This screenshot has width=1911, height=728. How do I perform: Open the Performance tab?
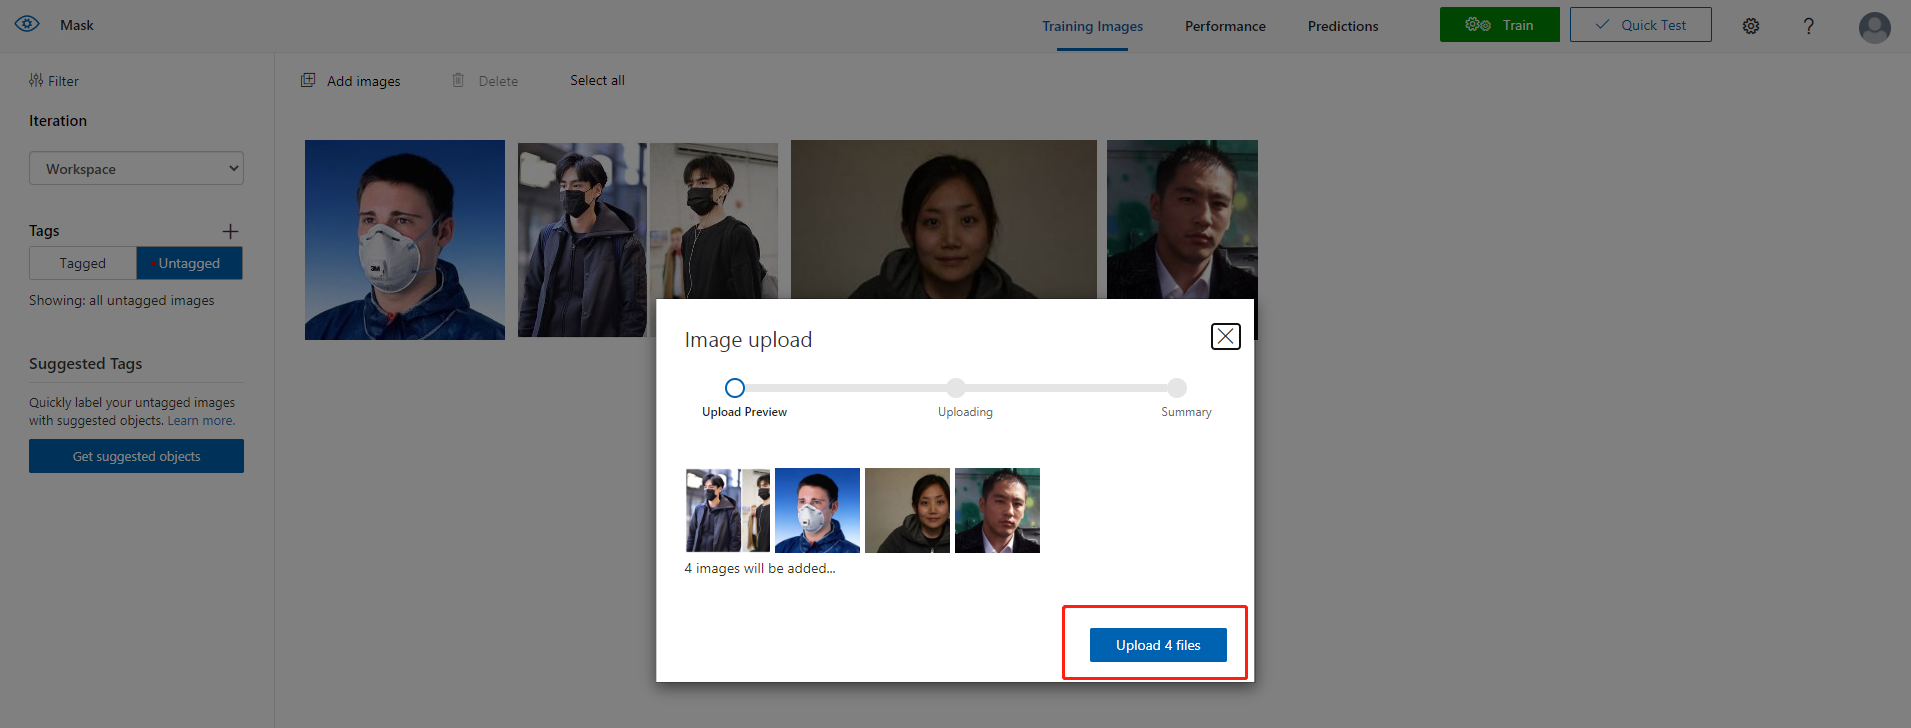tap(1225, 26)
